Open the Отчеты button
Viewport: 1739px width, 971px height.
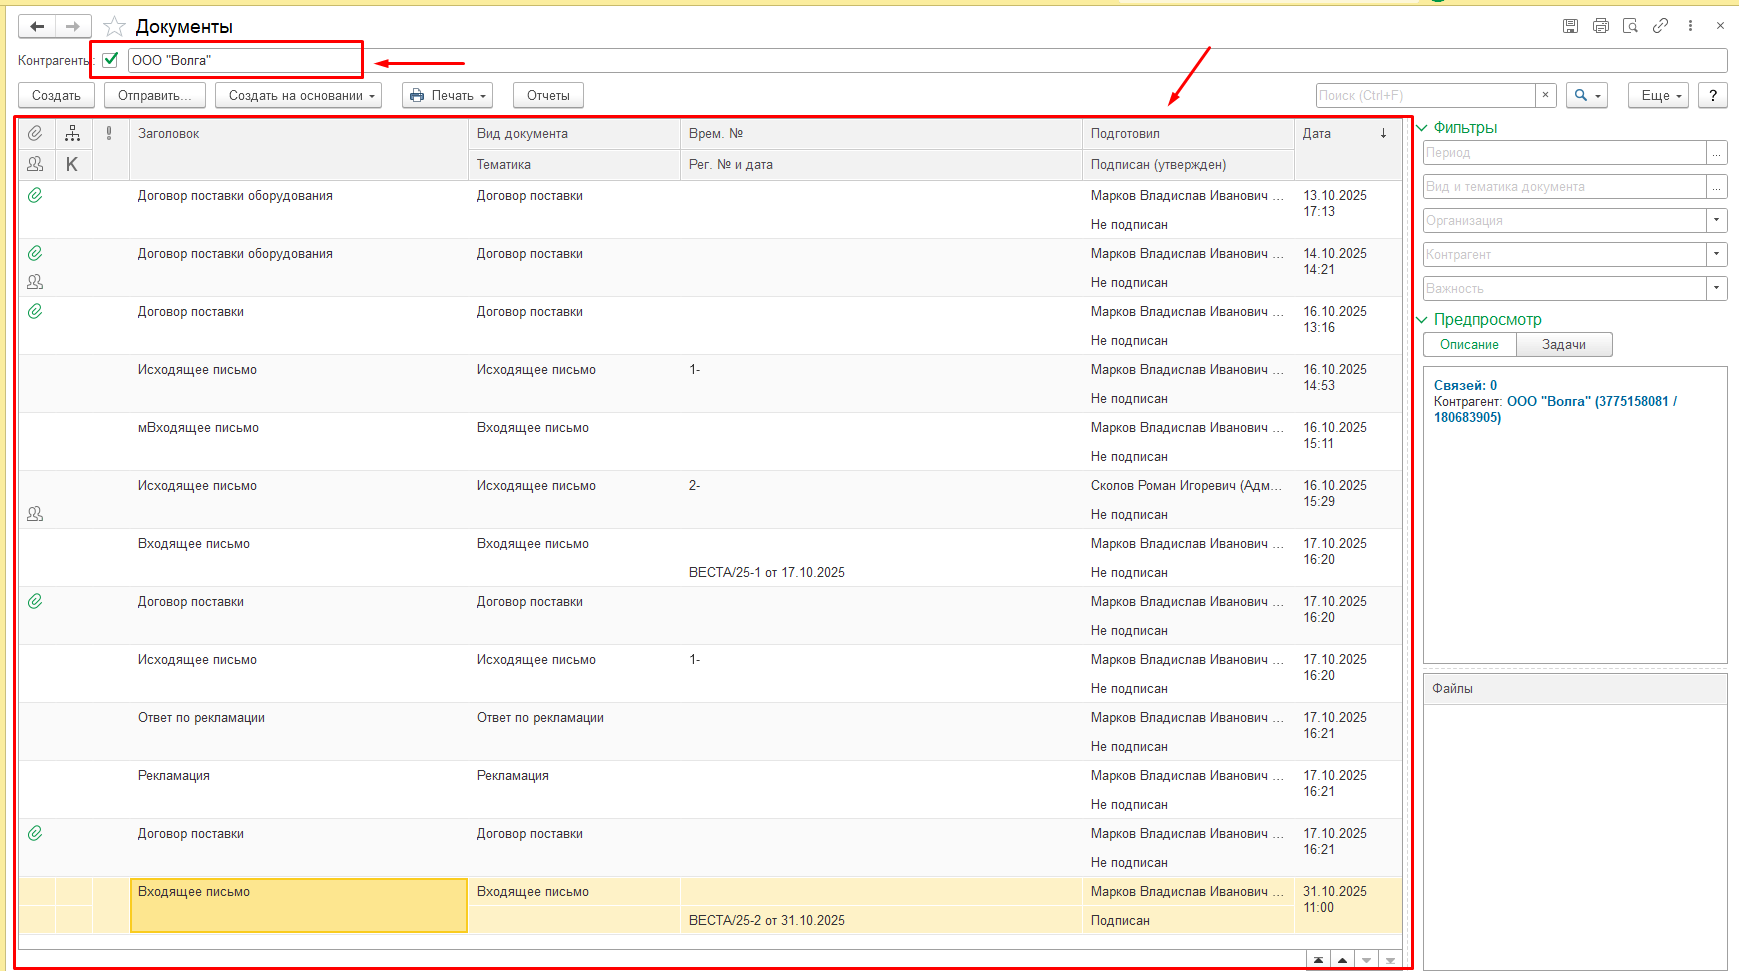tap(548, 95)
